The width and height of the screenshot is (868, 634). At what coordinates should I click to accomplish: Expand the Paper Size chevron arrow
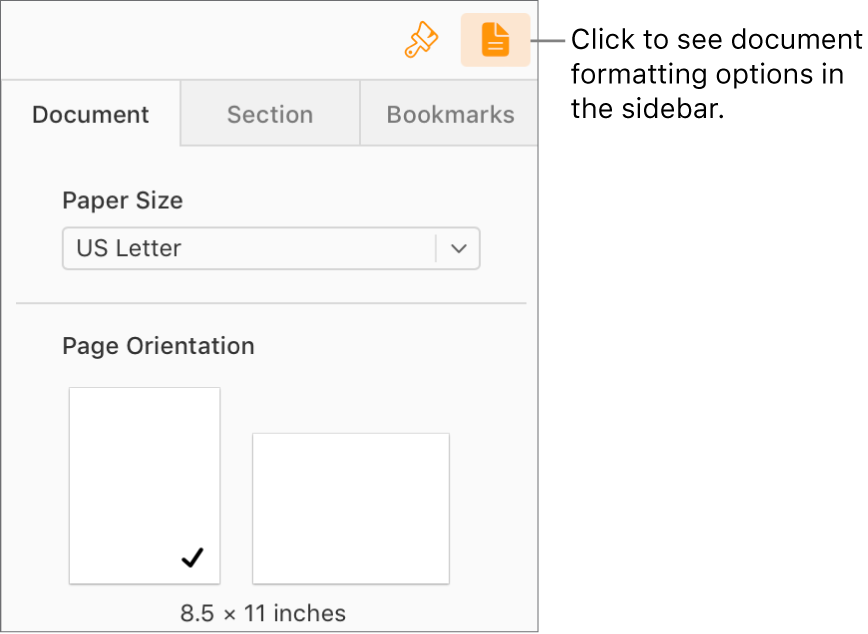(x=459, y=249)
